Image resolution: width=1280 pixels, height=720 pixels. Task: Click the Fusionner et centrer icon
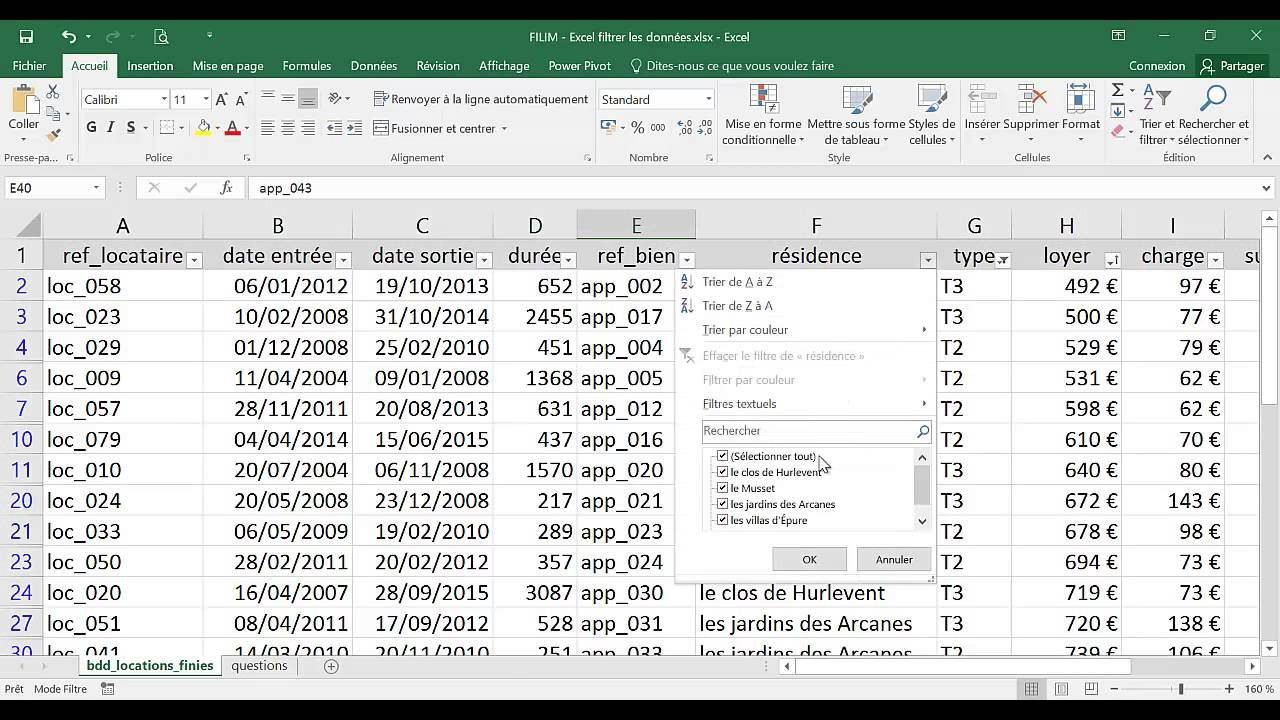coord(384,128)
